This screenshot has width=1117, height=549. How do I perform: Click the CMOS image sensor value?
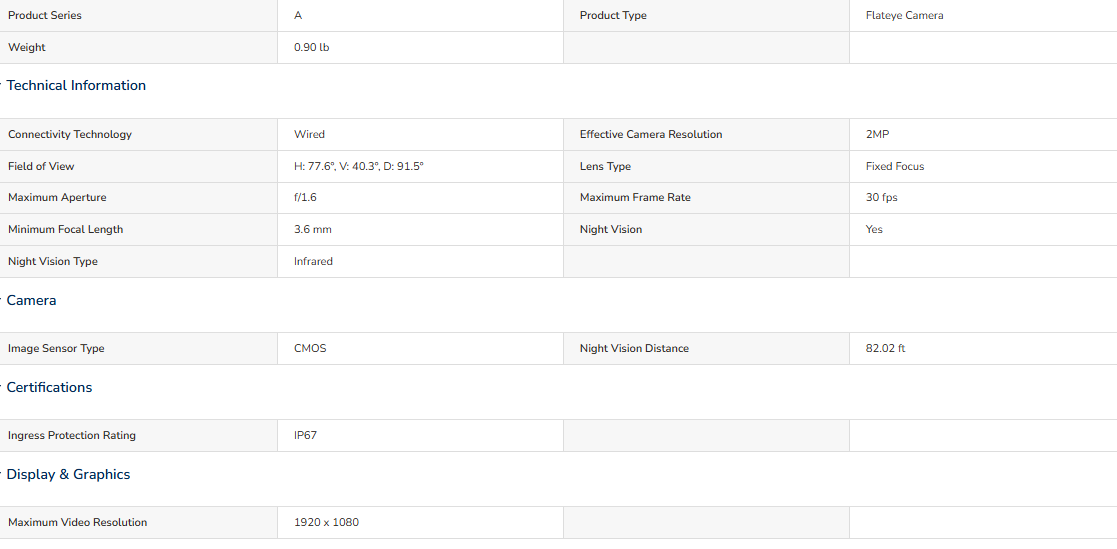point(311,349)
